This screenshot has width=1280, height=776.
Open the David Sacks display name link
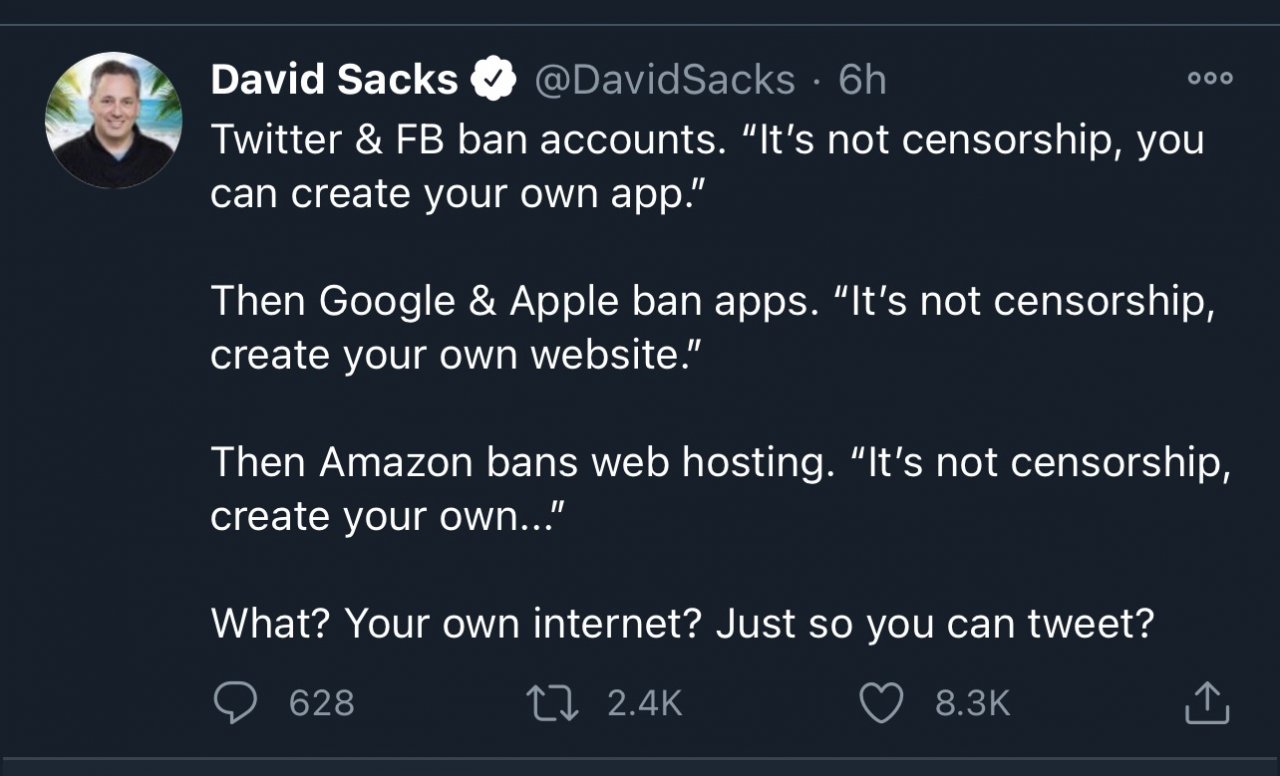[x=334, y=80]
